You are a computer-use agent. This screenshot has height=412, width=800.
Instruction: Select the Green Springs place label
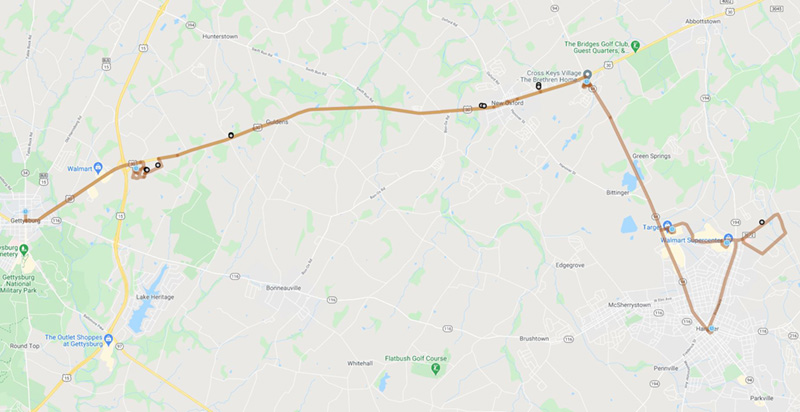652,156
